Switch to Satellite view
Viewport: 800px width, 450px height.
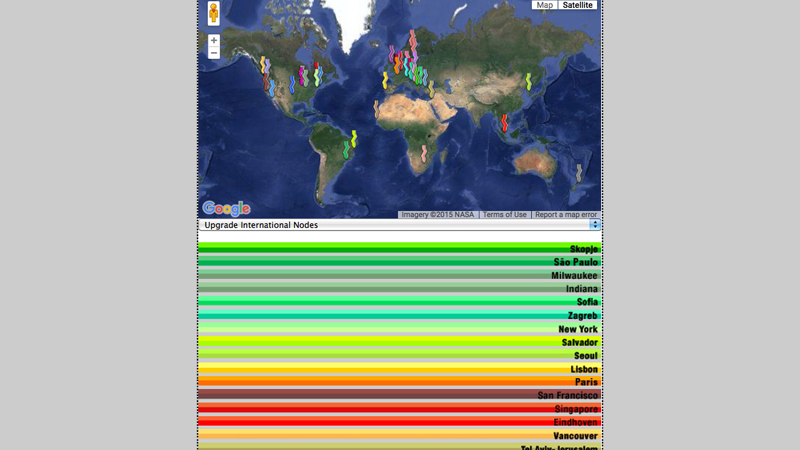(578, 5)
